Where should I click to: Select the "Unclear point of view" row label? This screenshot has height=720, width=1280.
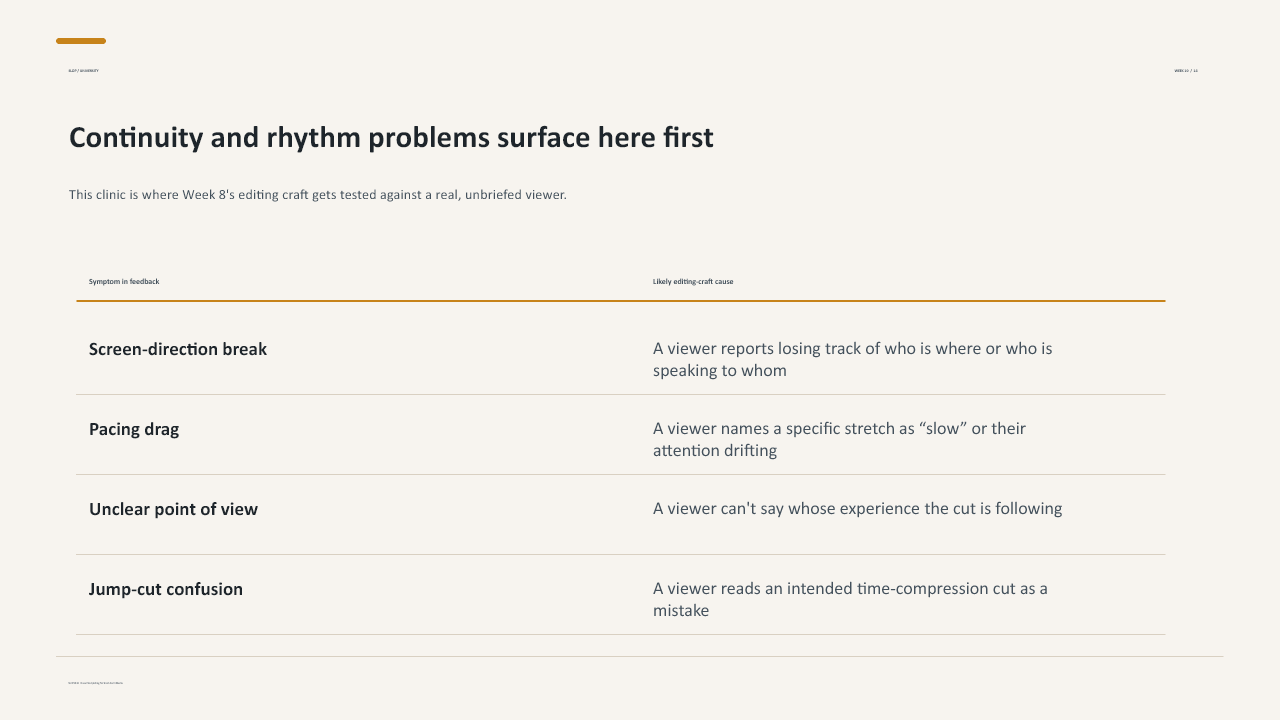(x=173, y=509)
